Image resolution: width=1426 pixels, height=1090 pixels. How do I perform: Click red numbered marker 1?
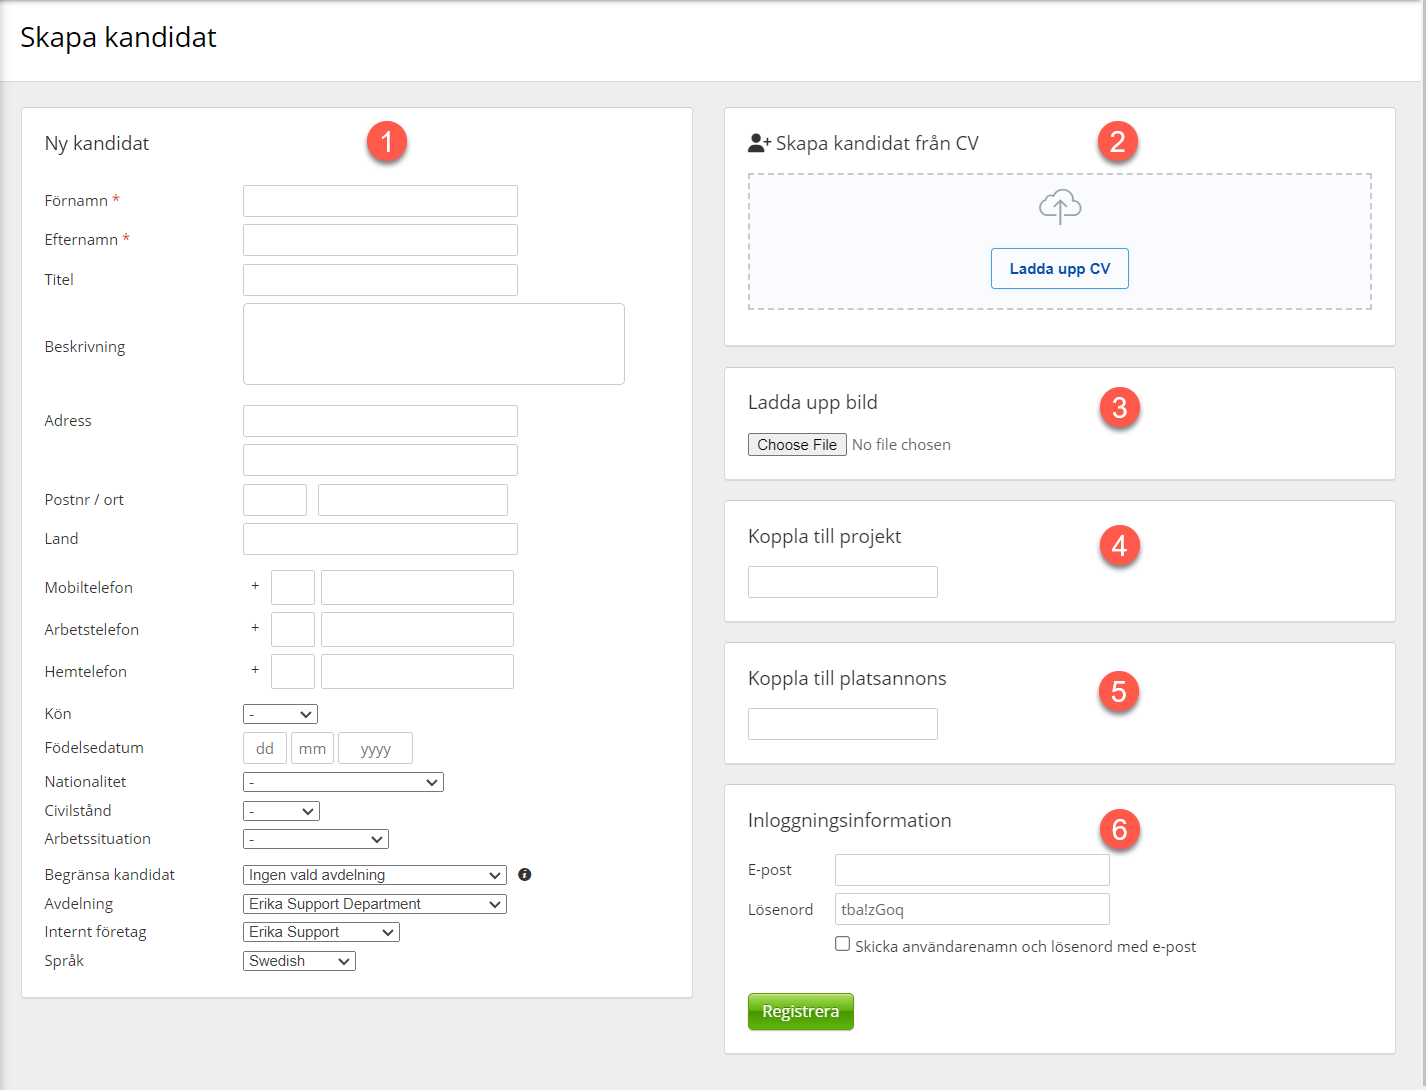tap(386, 142)
